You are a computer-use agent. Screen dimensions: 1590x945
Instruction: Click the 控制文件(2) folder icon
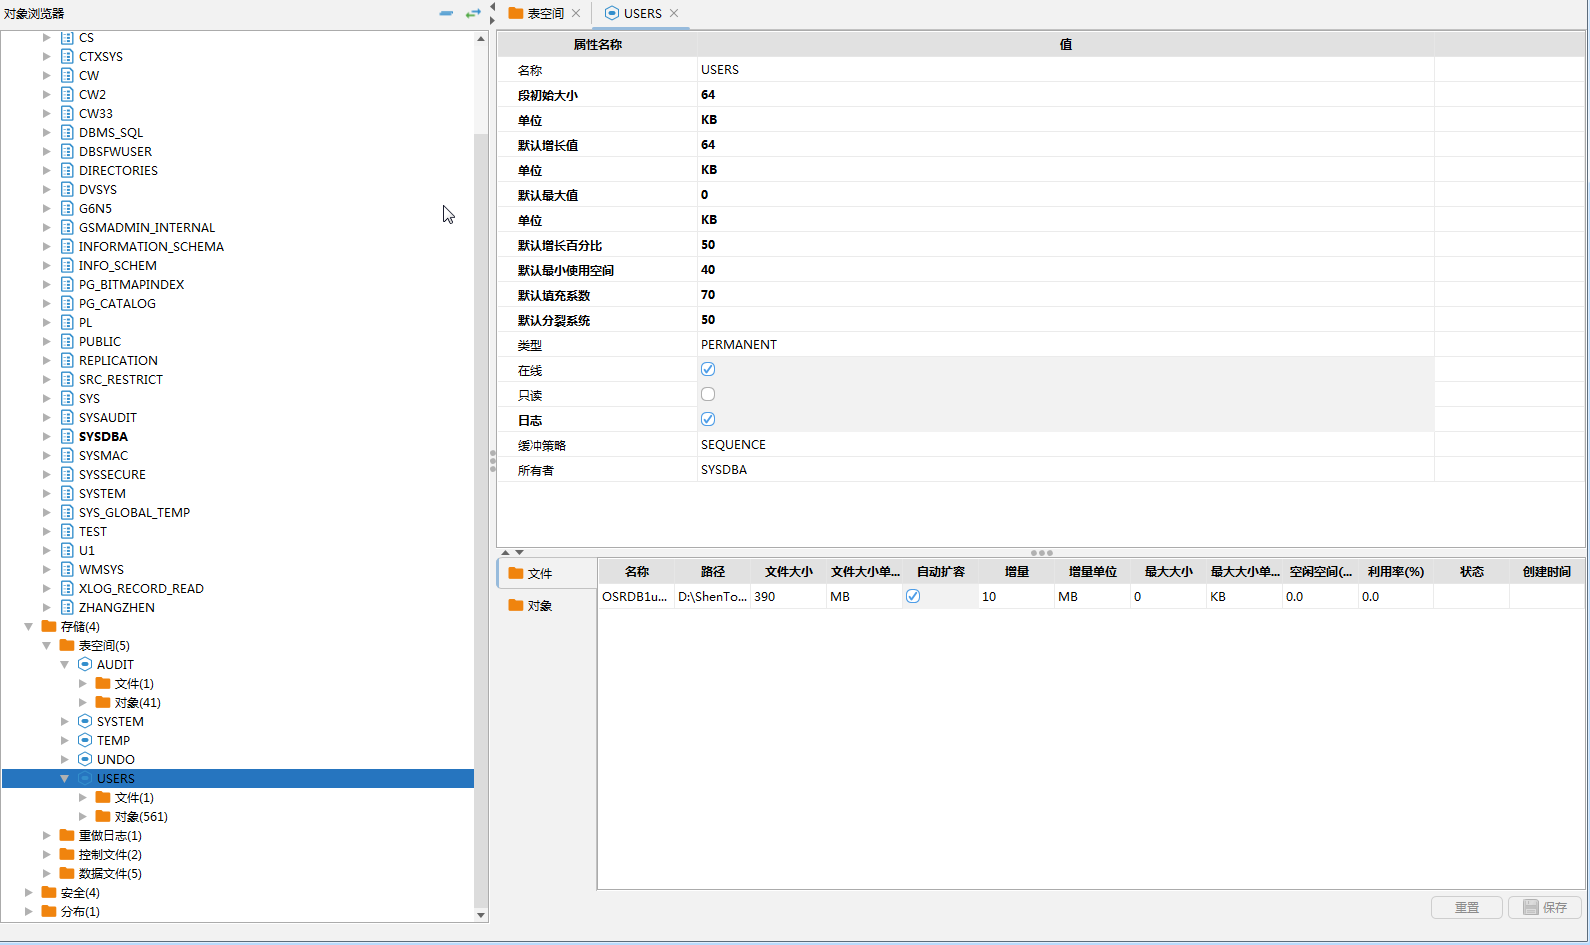pos(67,854)
